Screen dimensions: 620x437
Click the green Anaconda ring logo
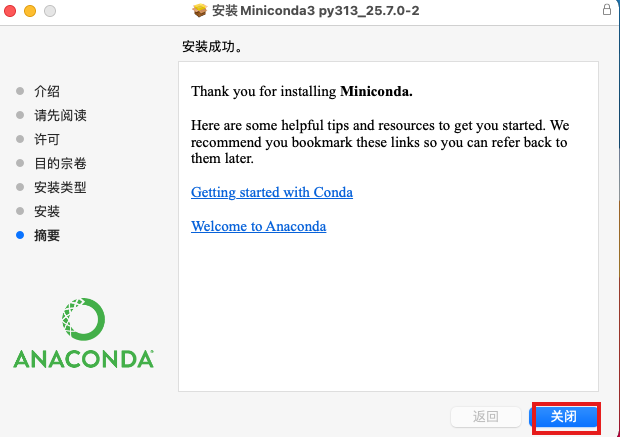(x=83, y=320)
